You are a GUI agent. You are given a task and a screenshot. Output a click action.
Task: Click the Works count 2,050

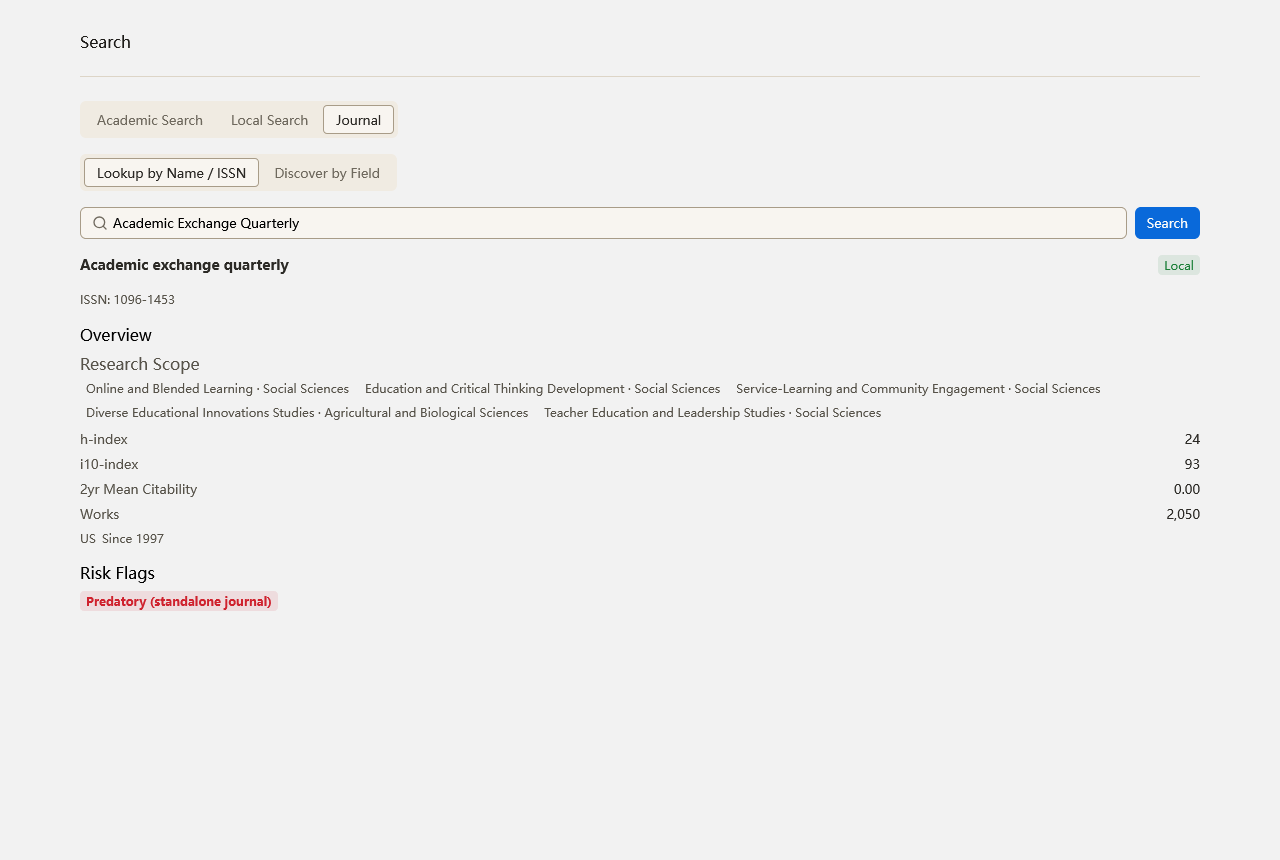[1183, 514]
